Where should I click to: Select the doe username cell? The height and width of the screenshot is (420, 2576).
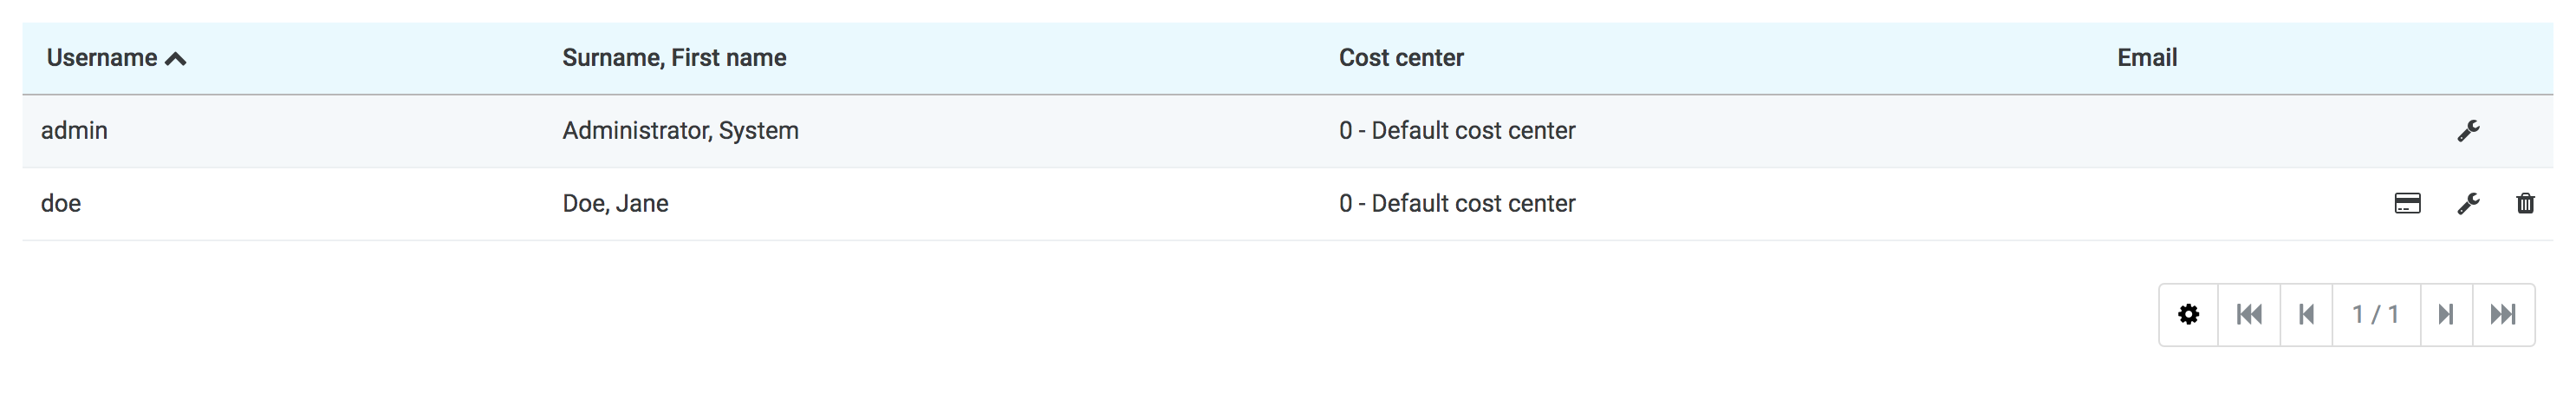coord(61,204)
